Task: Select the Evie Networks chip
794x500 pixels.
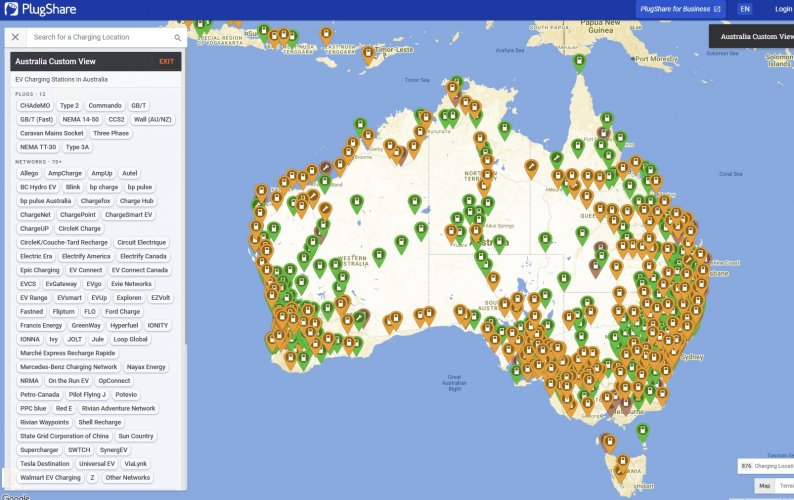Action: point(131,284)
